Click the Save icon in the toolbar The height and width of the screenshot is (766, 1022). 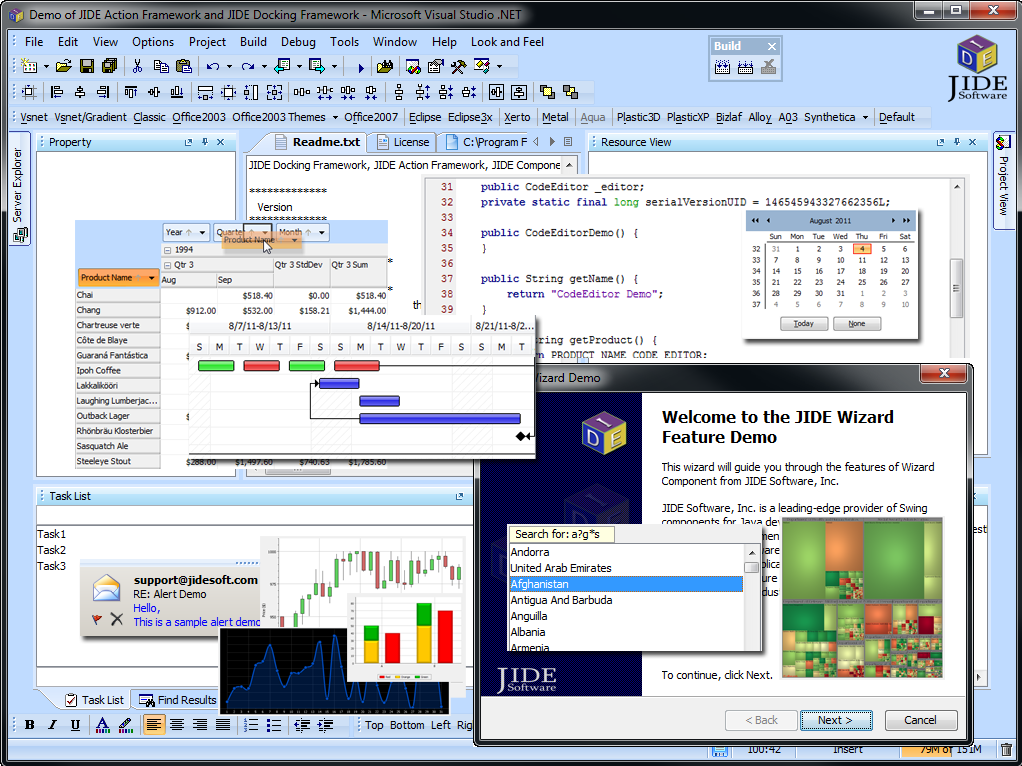coord(87,67)
